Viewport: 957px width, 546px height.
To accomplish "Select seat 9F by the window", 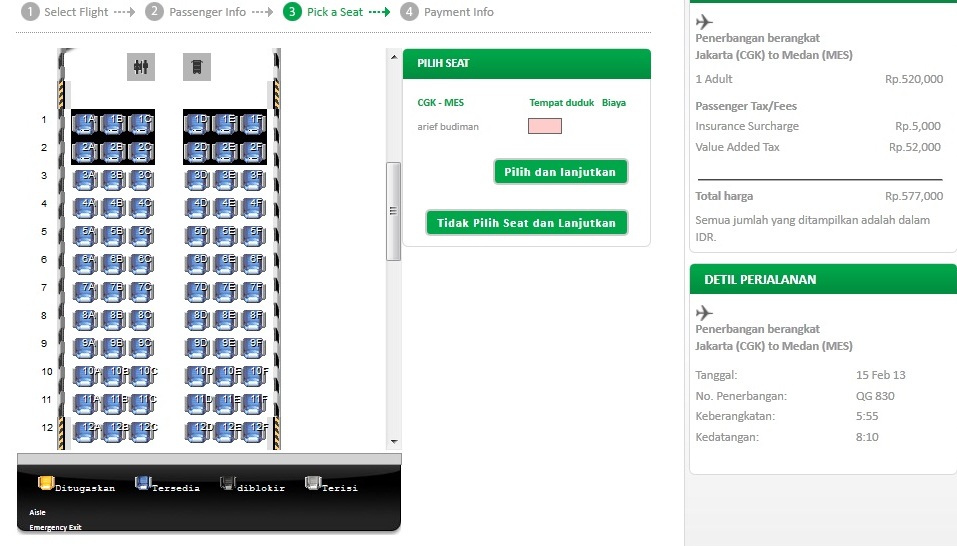I will coord(253,347).
